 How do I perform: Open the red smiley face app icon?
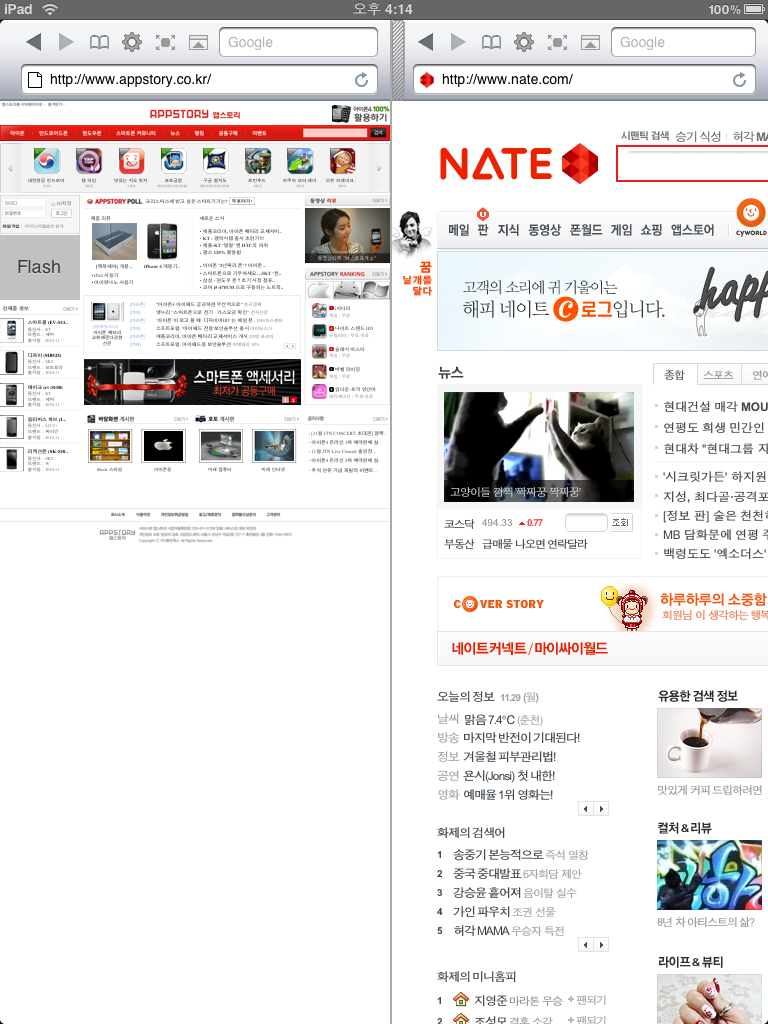131,161
